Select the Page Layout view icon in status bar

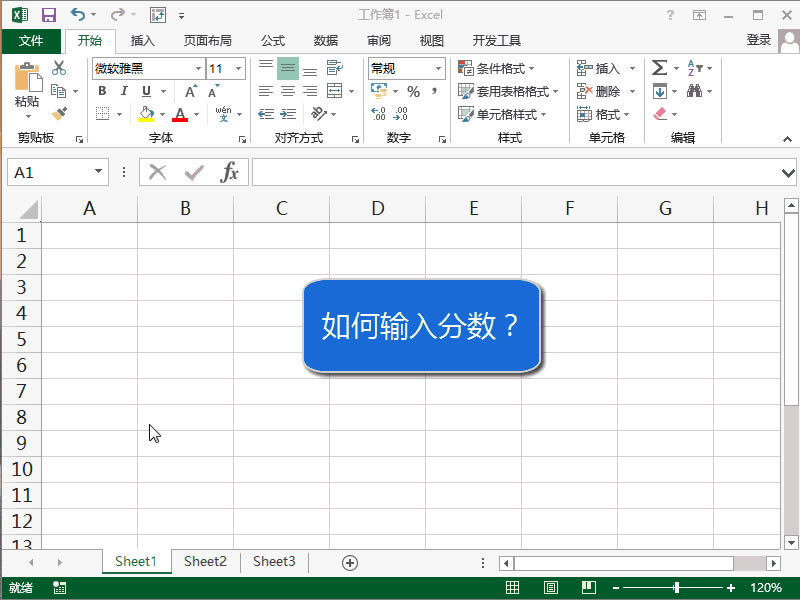[x=551, y=587]
